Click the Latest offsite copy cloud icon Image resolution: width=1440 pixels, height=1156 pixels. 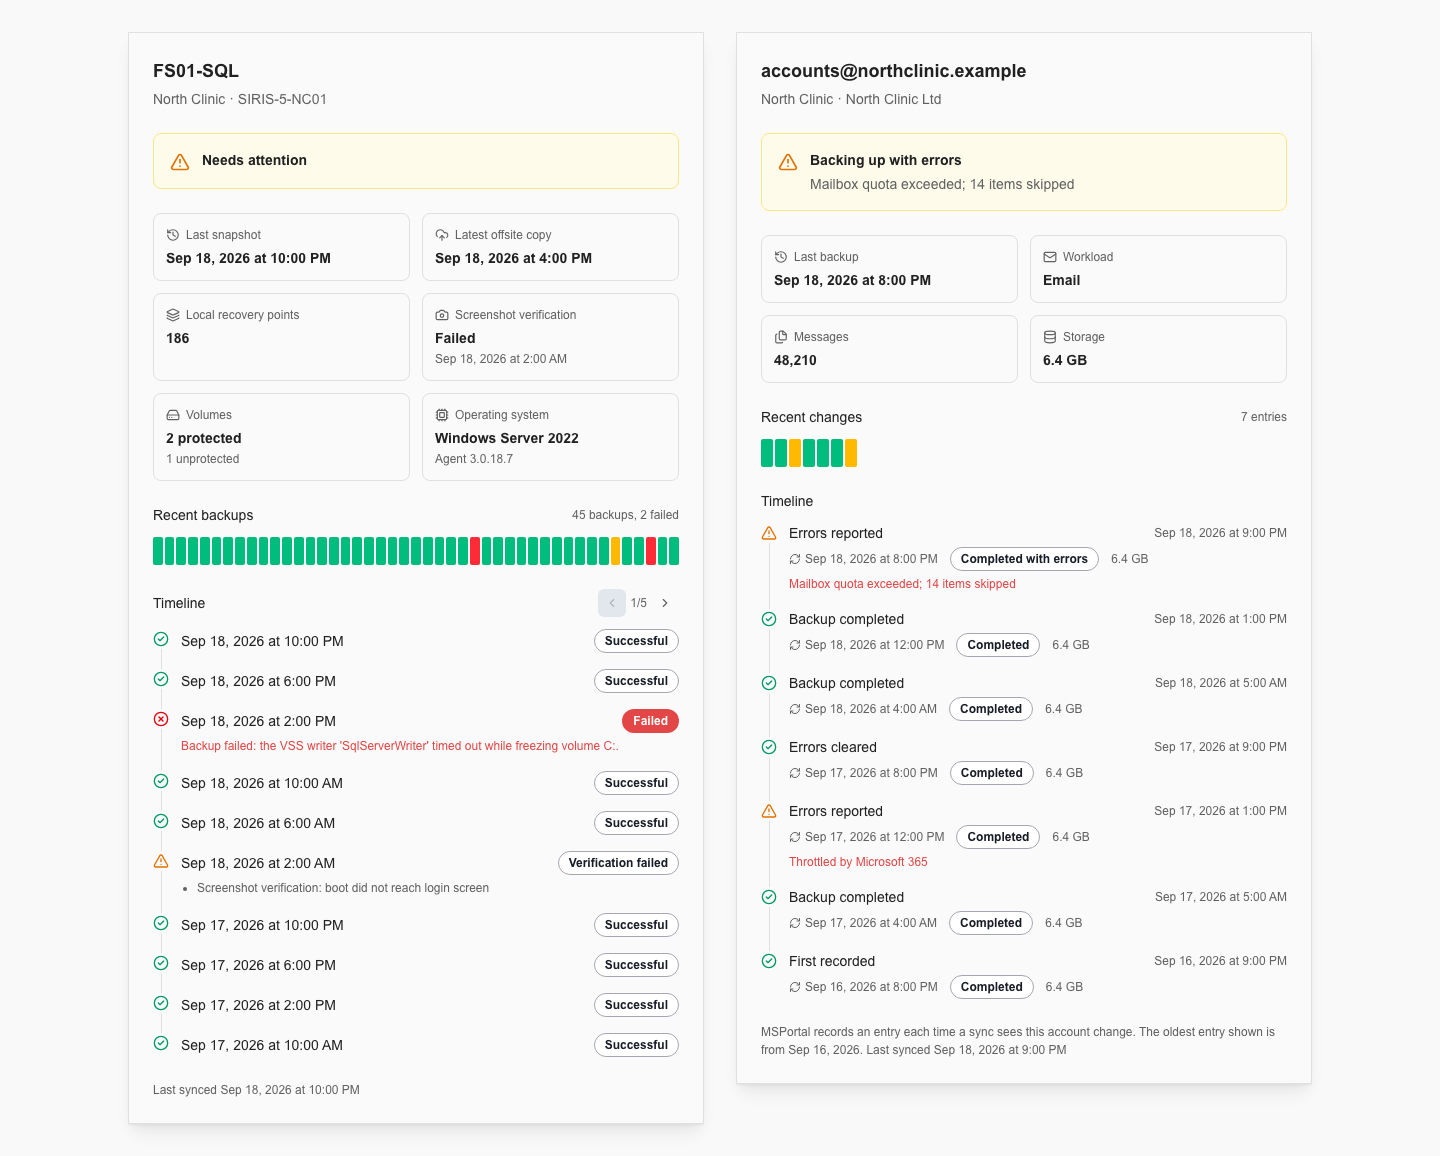tap(442, 235)
